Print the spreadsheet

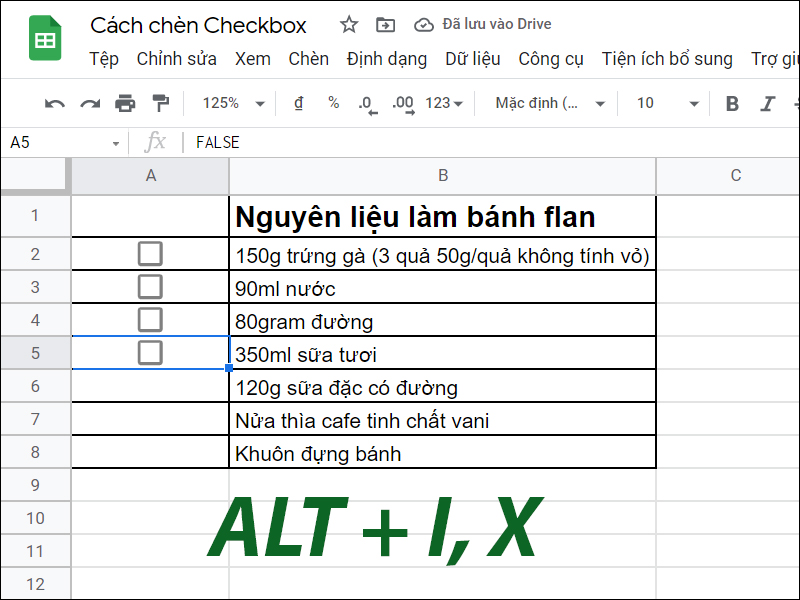125,104
